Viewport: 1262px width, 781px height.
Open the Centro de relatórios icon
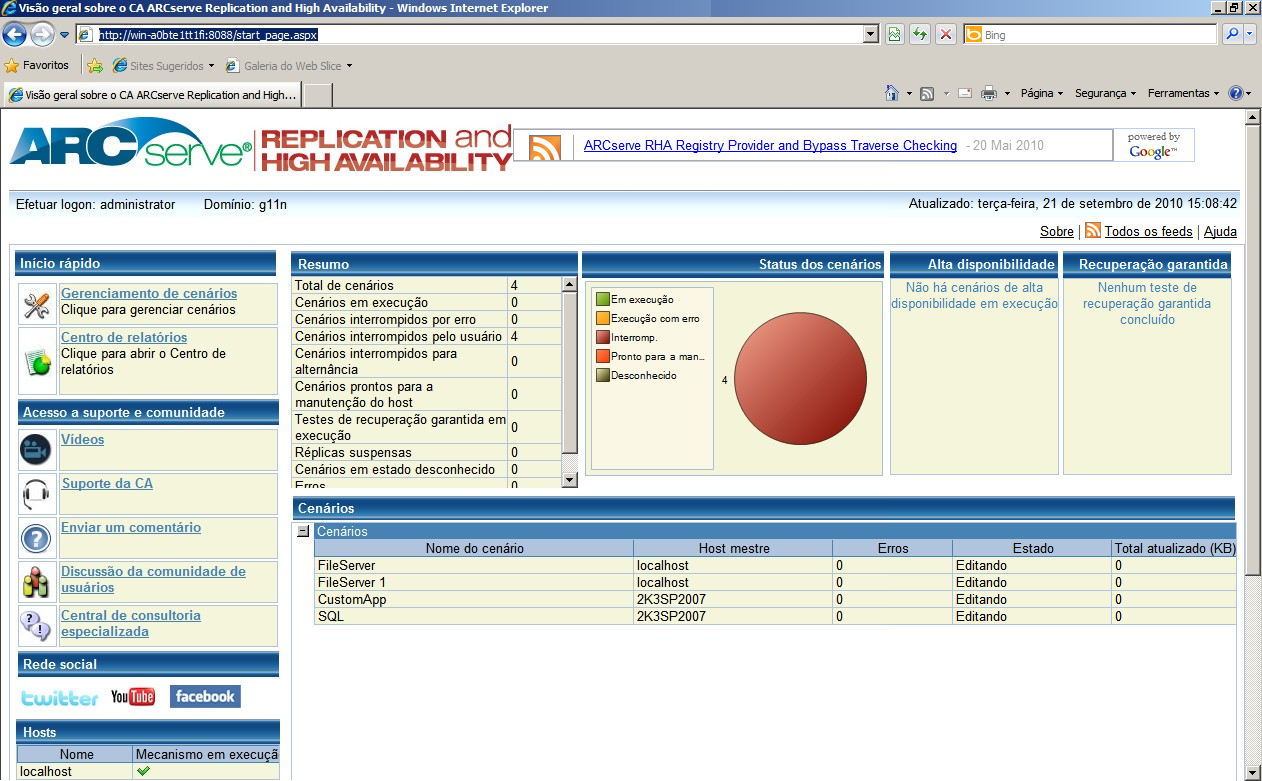[x=37, y=362]
